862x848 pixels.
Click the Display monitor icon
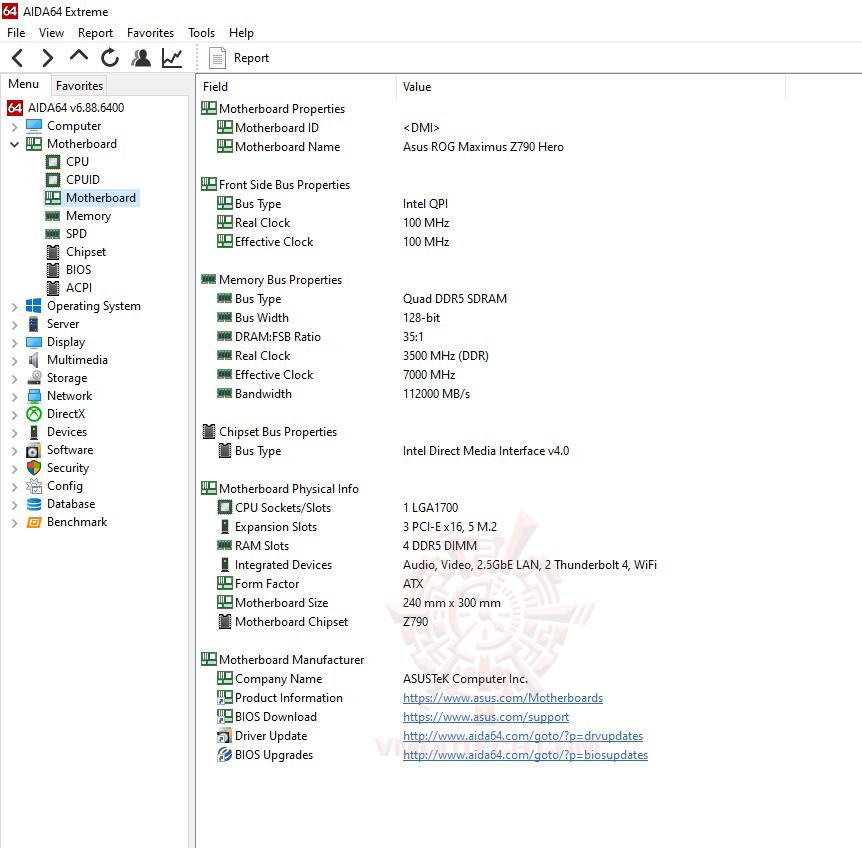coord(34,342)
